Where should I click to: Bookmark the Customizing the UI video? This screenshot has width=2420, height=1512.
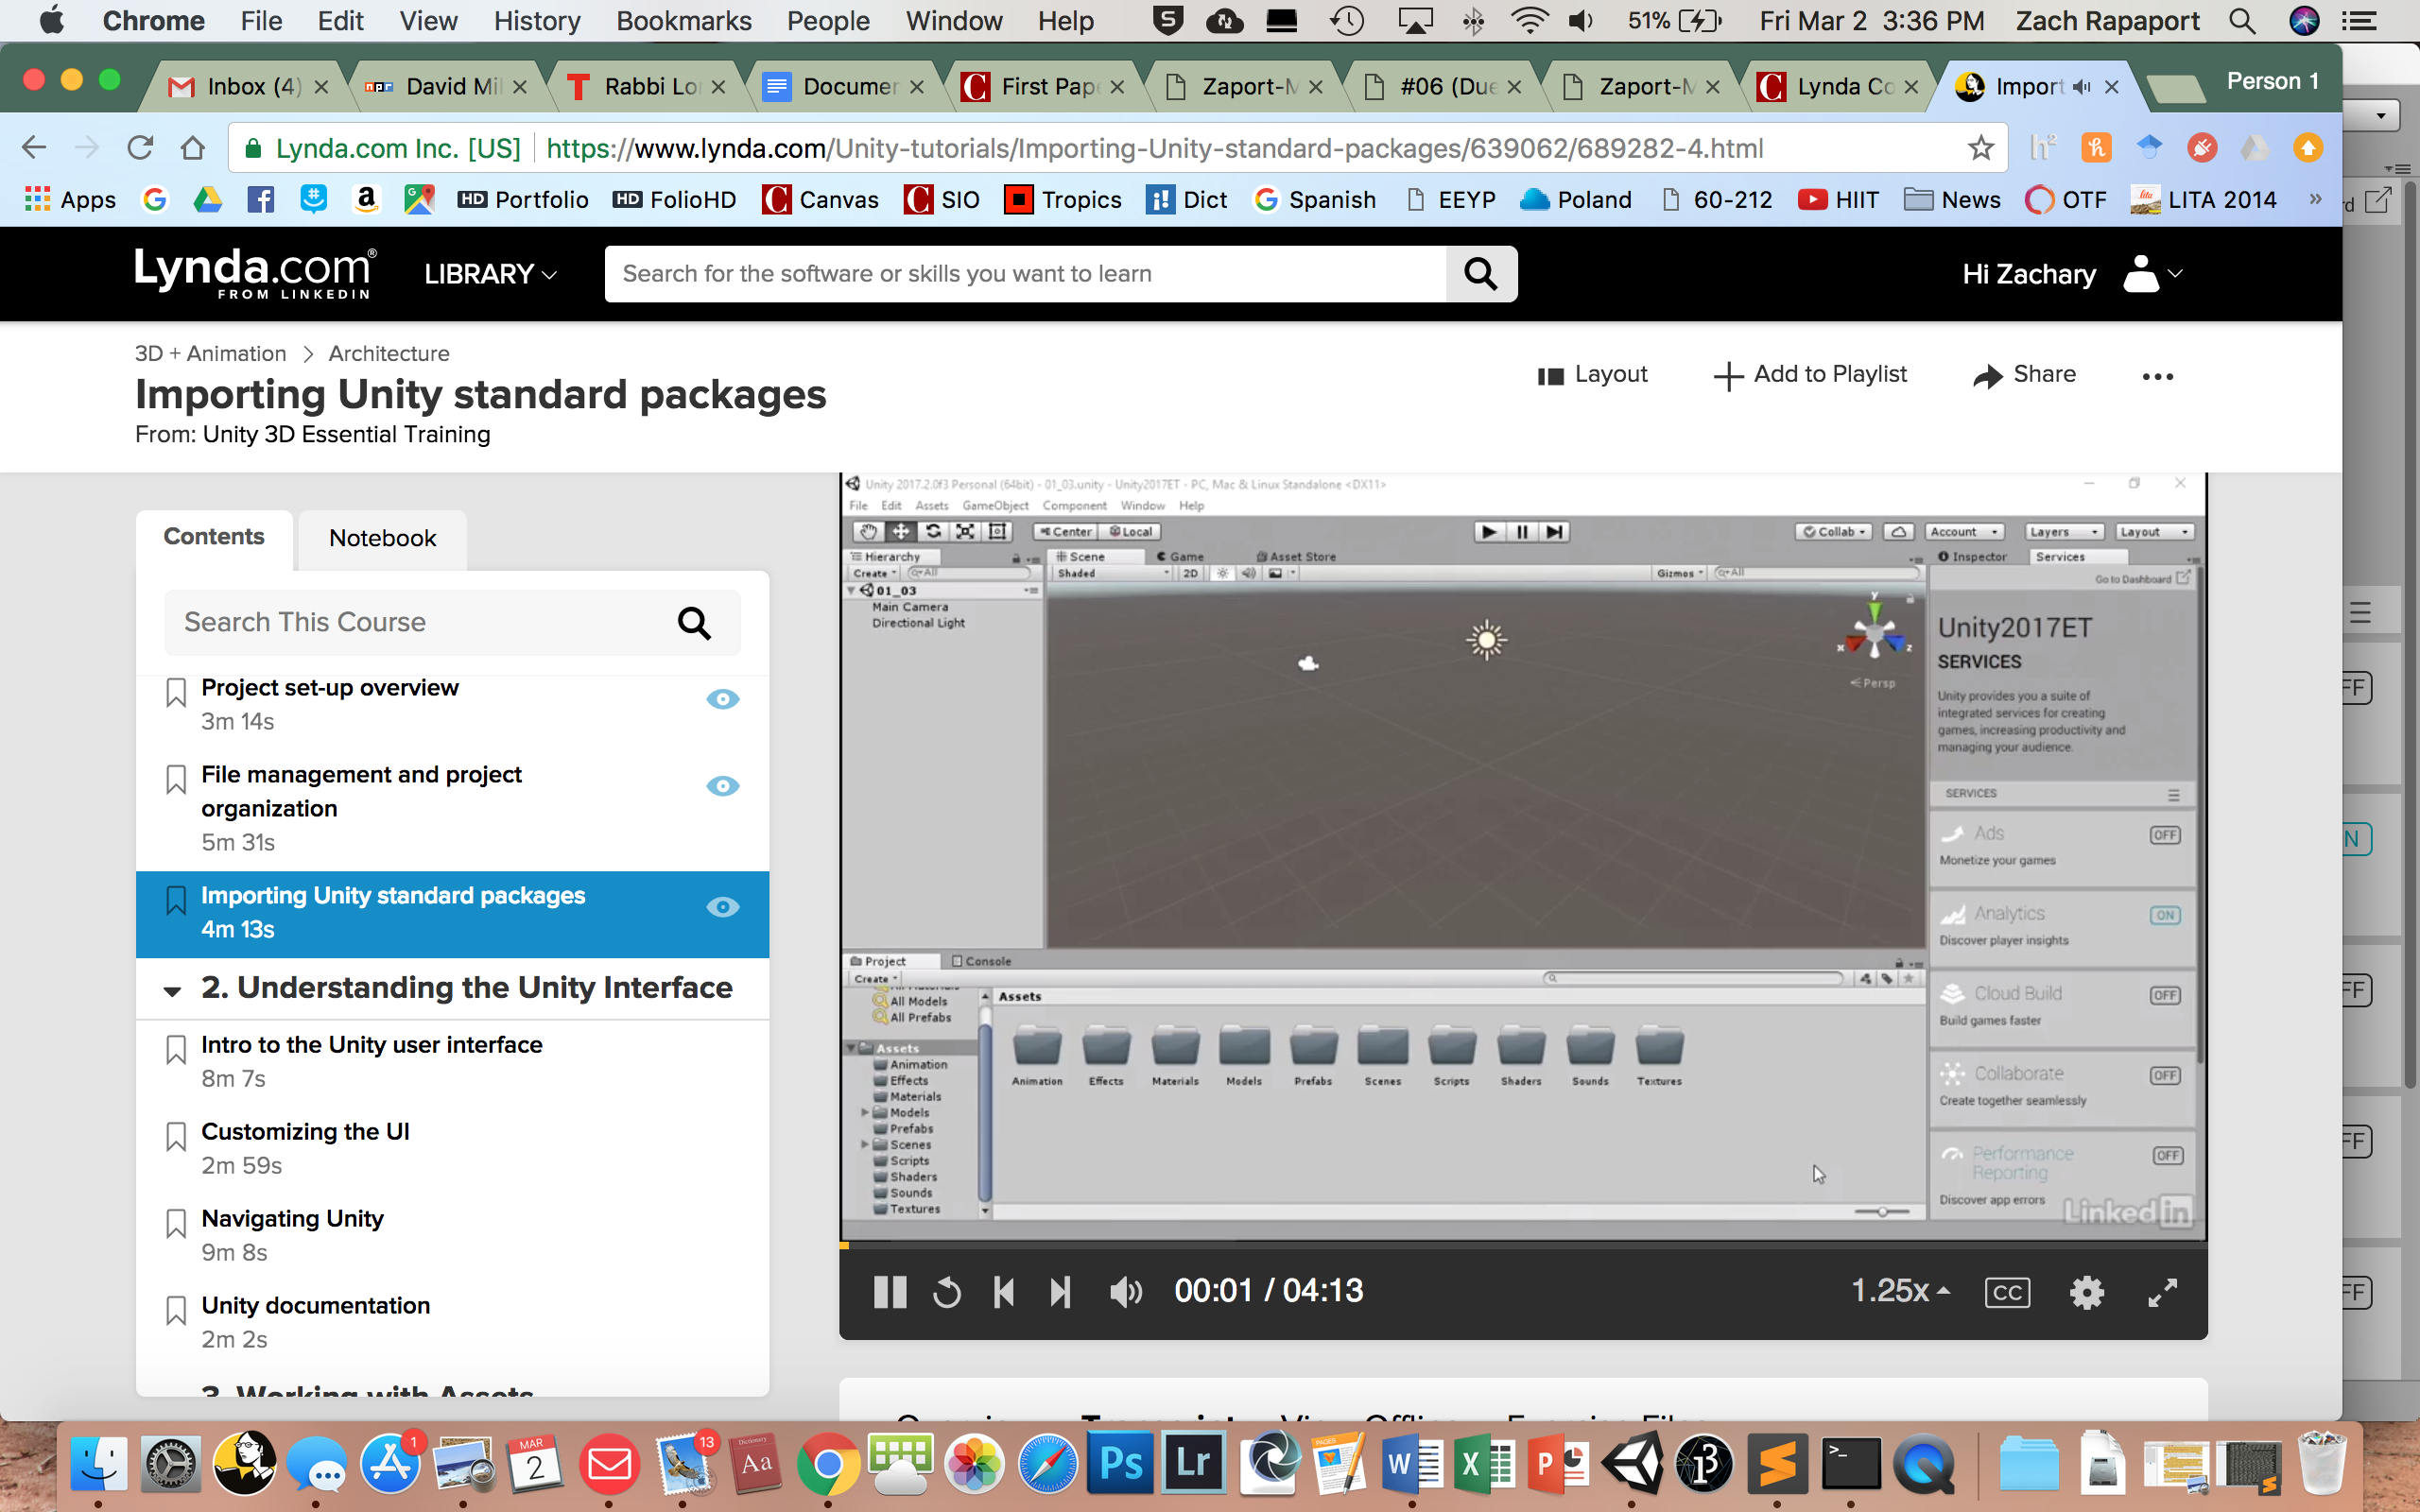click(x=176, y=1135)
